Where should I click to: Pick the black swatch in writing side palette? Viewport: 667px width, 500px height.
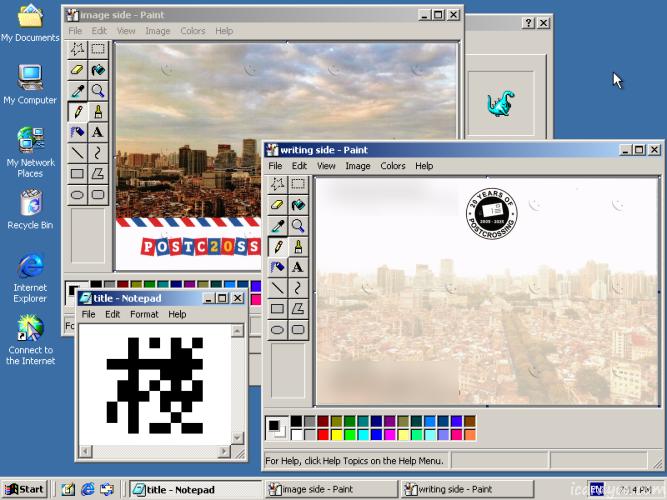pyautogui.click(x=296, y=421)
